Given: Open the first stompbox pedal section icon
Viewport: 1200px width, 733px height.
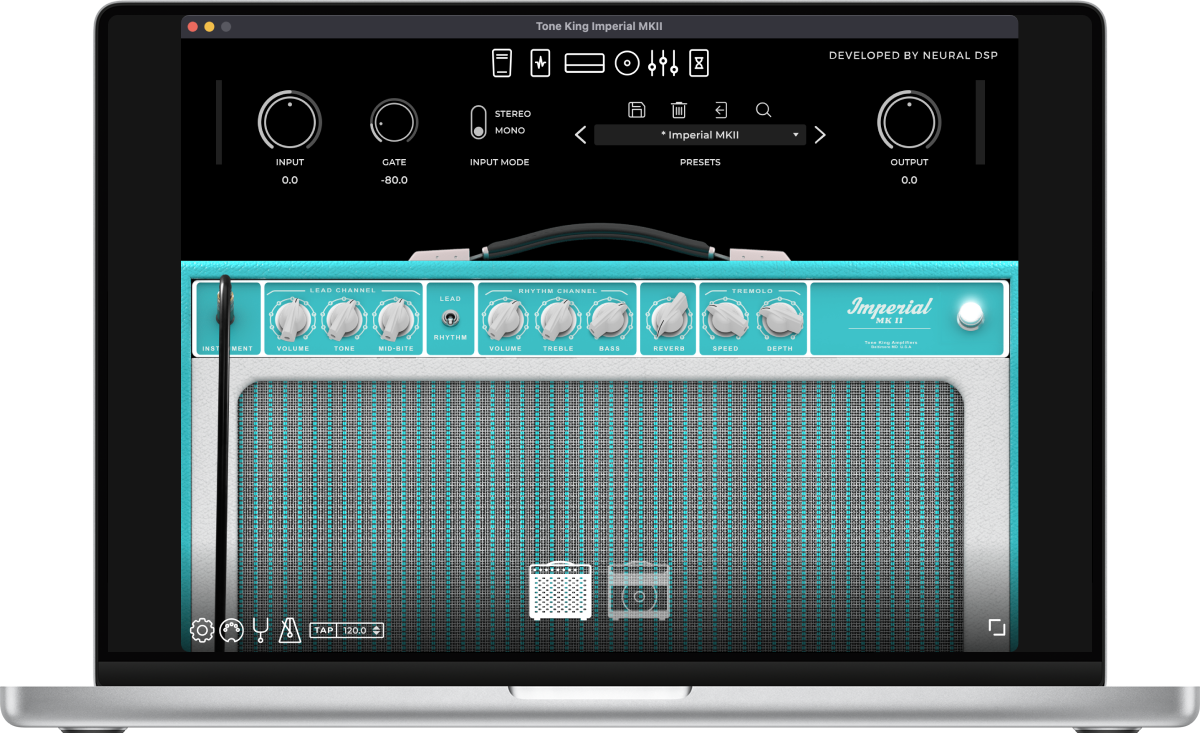Looking at the screenshot, I should (502, 63).
